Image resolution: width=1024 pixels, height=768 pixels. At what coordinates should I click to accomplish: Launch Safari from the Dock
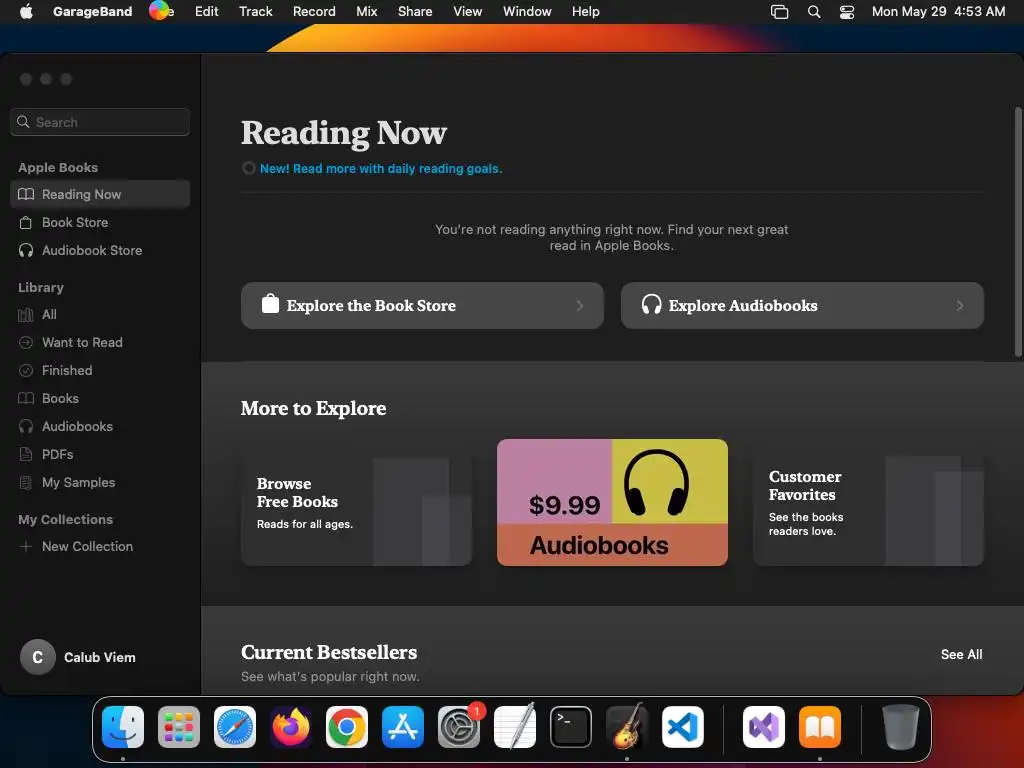tap(235, 727)
